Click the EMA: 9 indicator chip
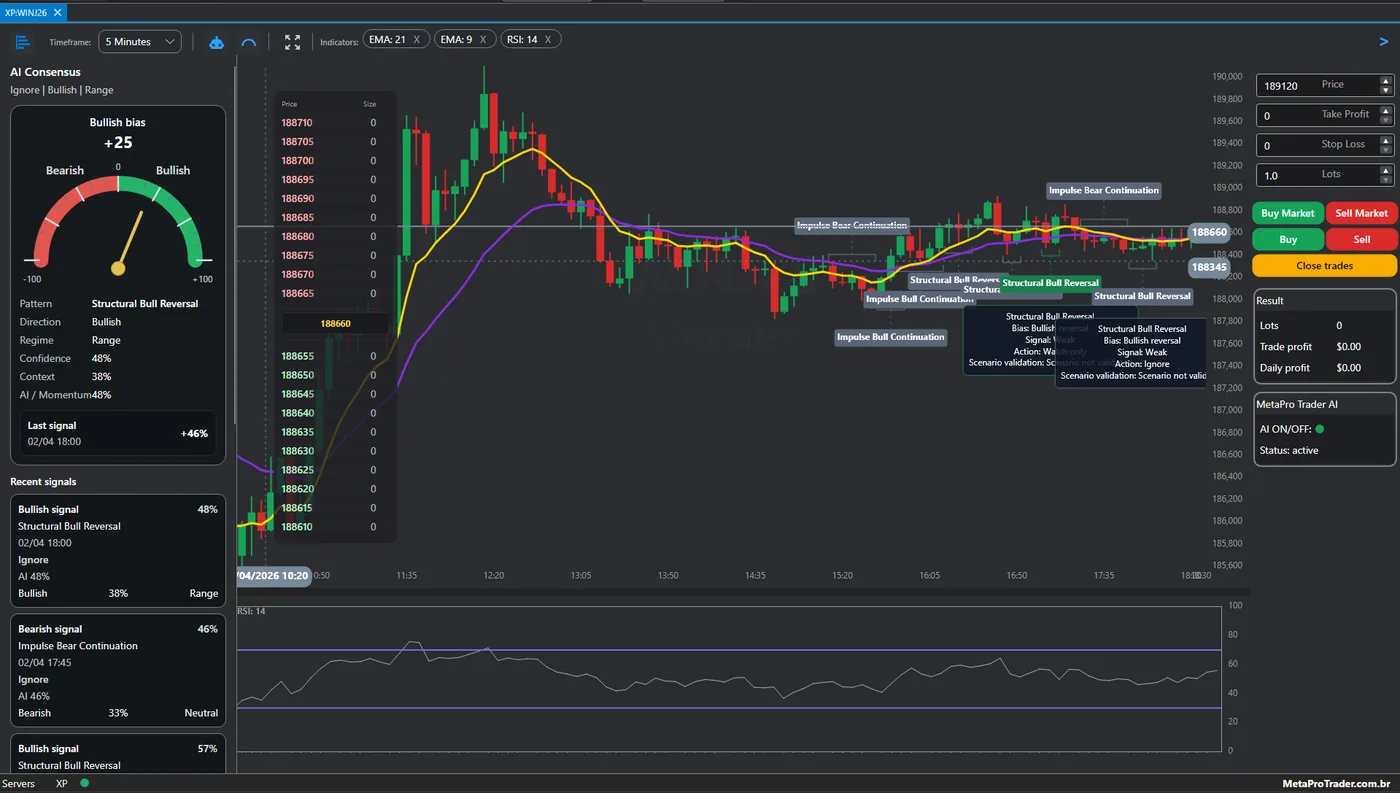This screenshot has height=793, width=1400. click(x=465, y=40)
